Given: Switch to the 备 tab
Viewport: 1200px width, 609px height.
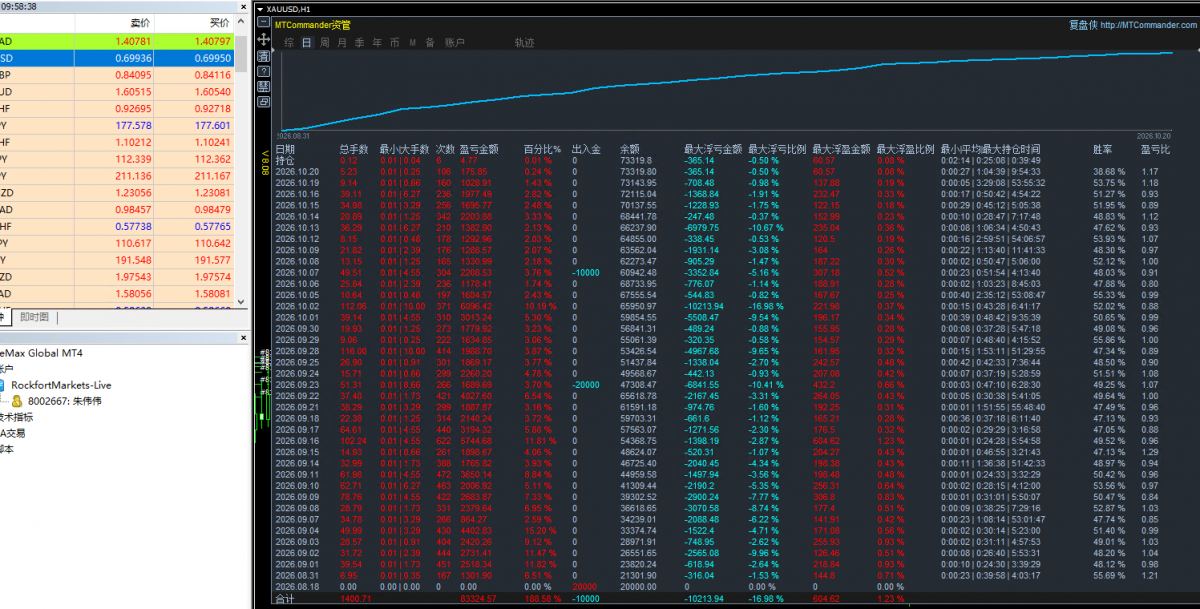Looking at the screenshot, I should [x=429, y=43].
